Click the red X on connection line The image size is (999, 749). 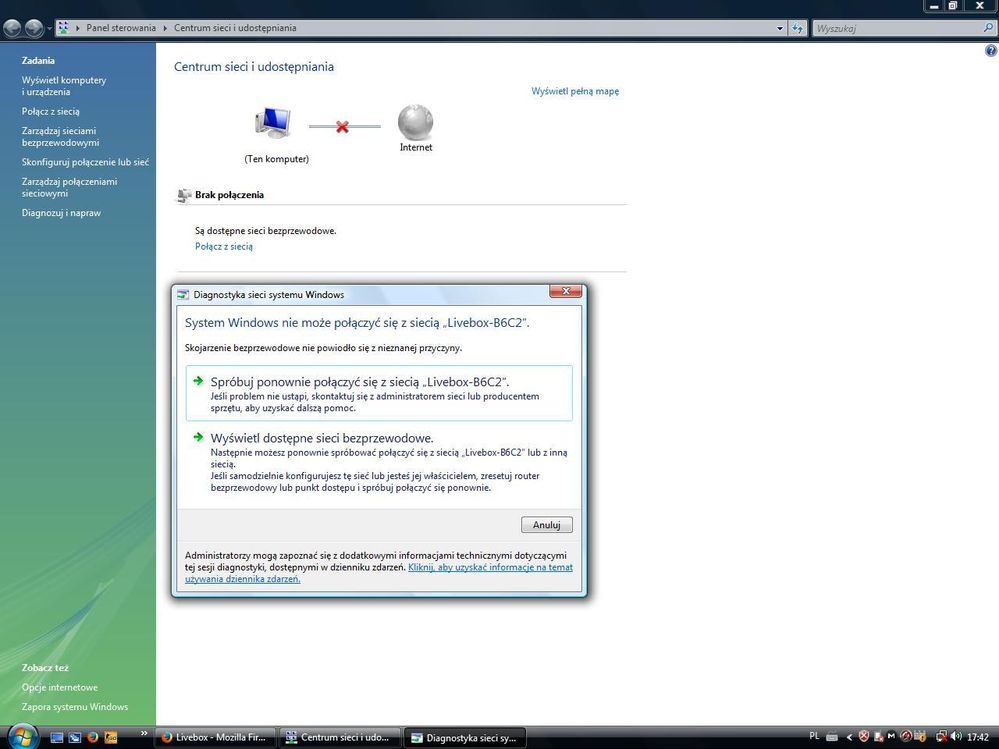click(x=342, y=127)
